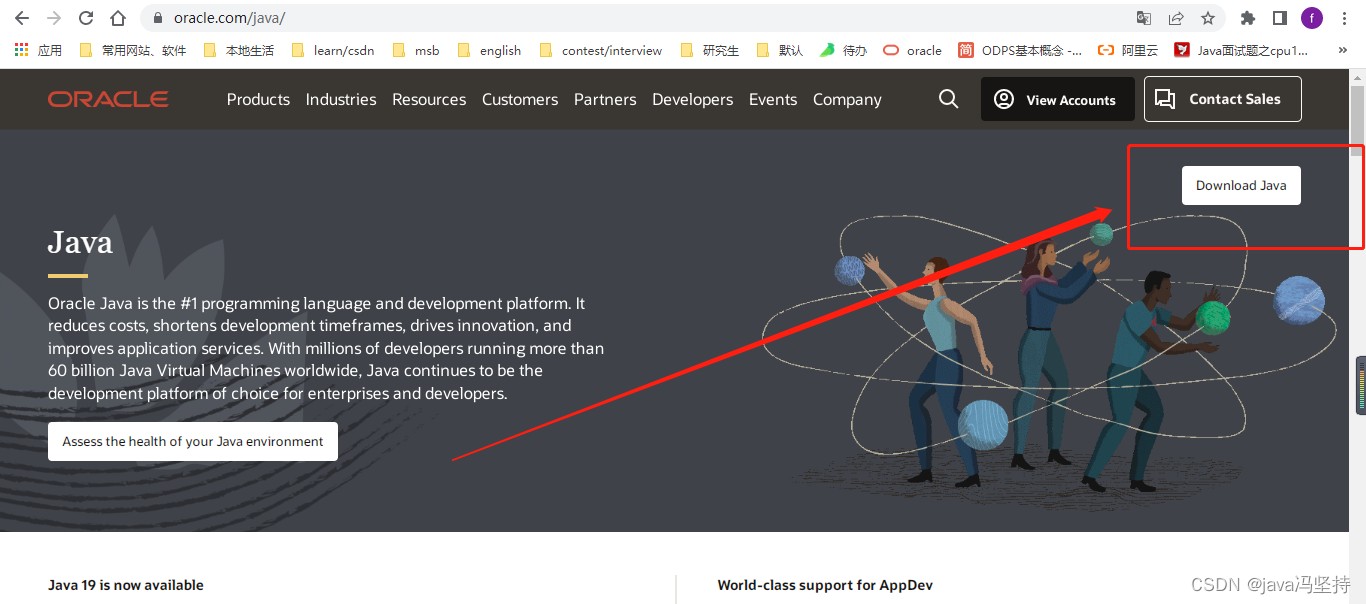The width and height of the screenshot is (1366, 604).
Task: Toggle the browser side panel icon
Action: [1279, 18]
